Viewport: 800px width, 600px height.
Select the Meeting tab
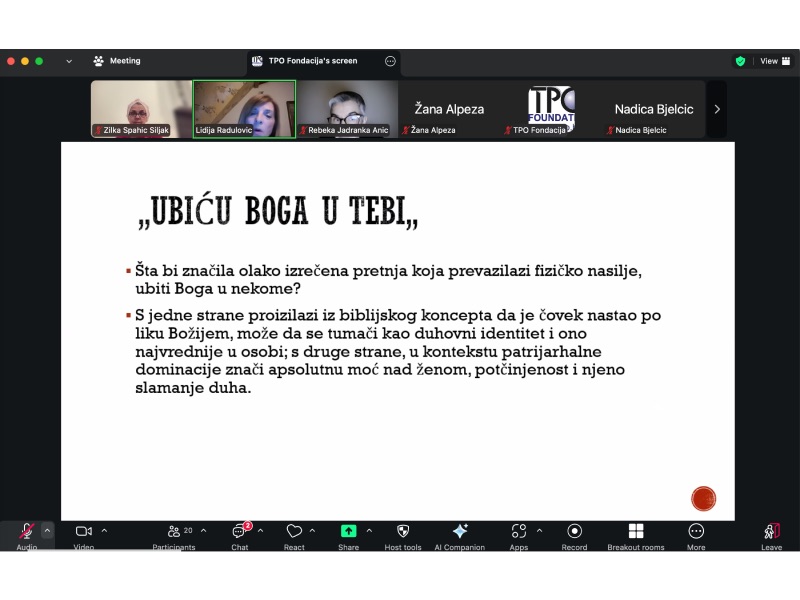117,61
